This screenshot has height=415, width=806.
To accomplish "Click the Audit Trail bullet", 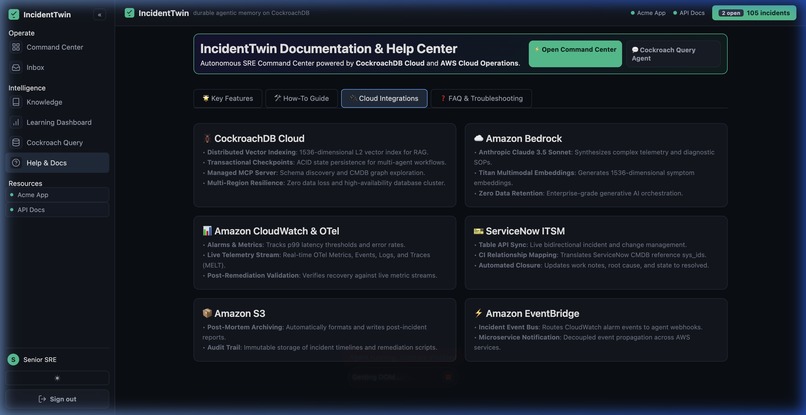I will click(x=320, y=348).
